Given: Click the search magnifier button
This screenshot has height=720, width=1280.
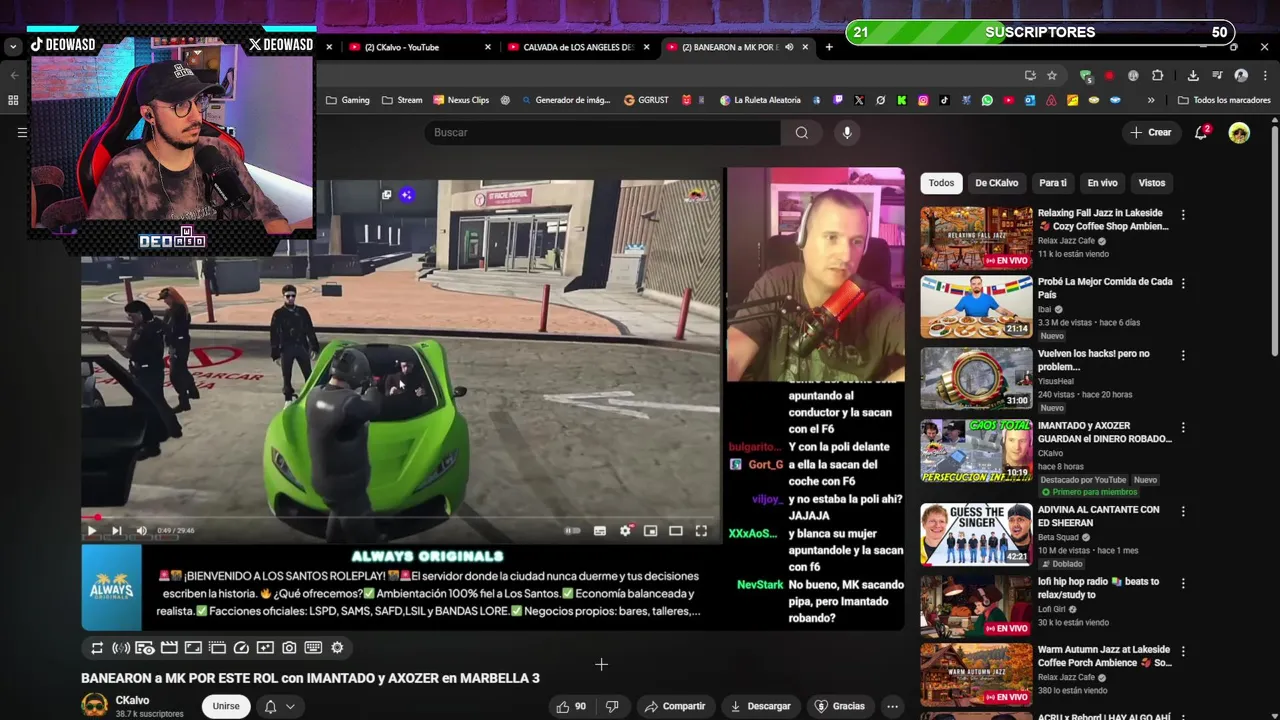Looking at the screenshot, I should pos(801,132).
